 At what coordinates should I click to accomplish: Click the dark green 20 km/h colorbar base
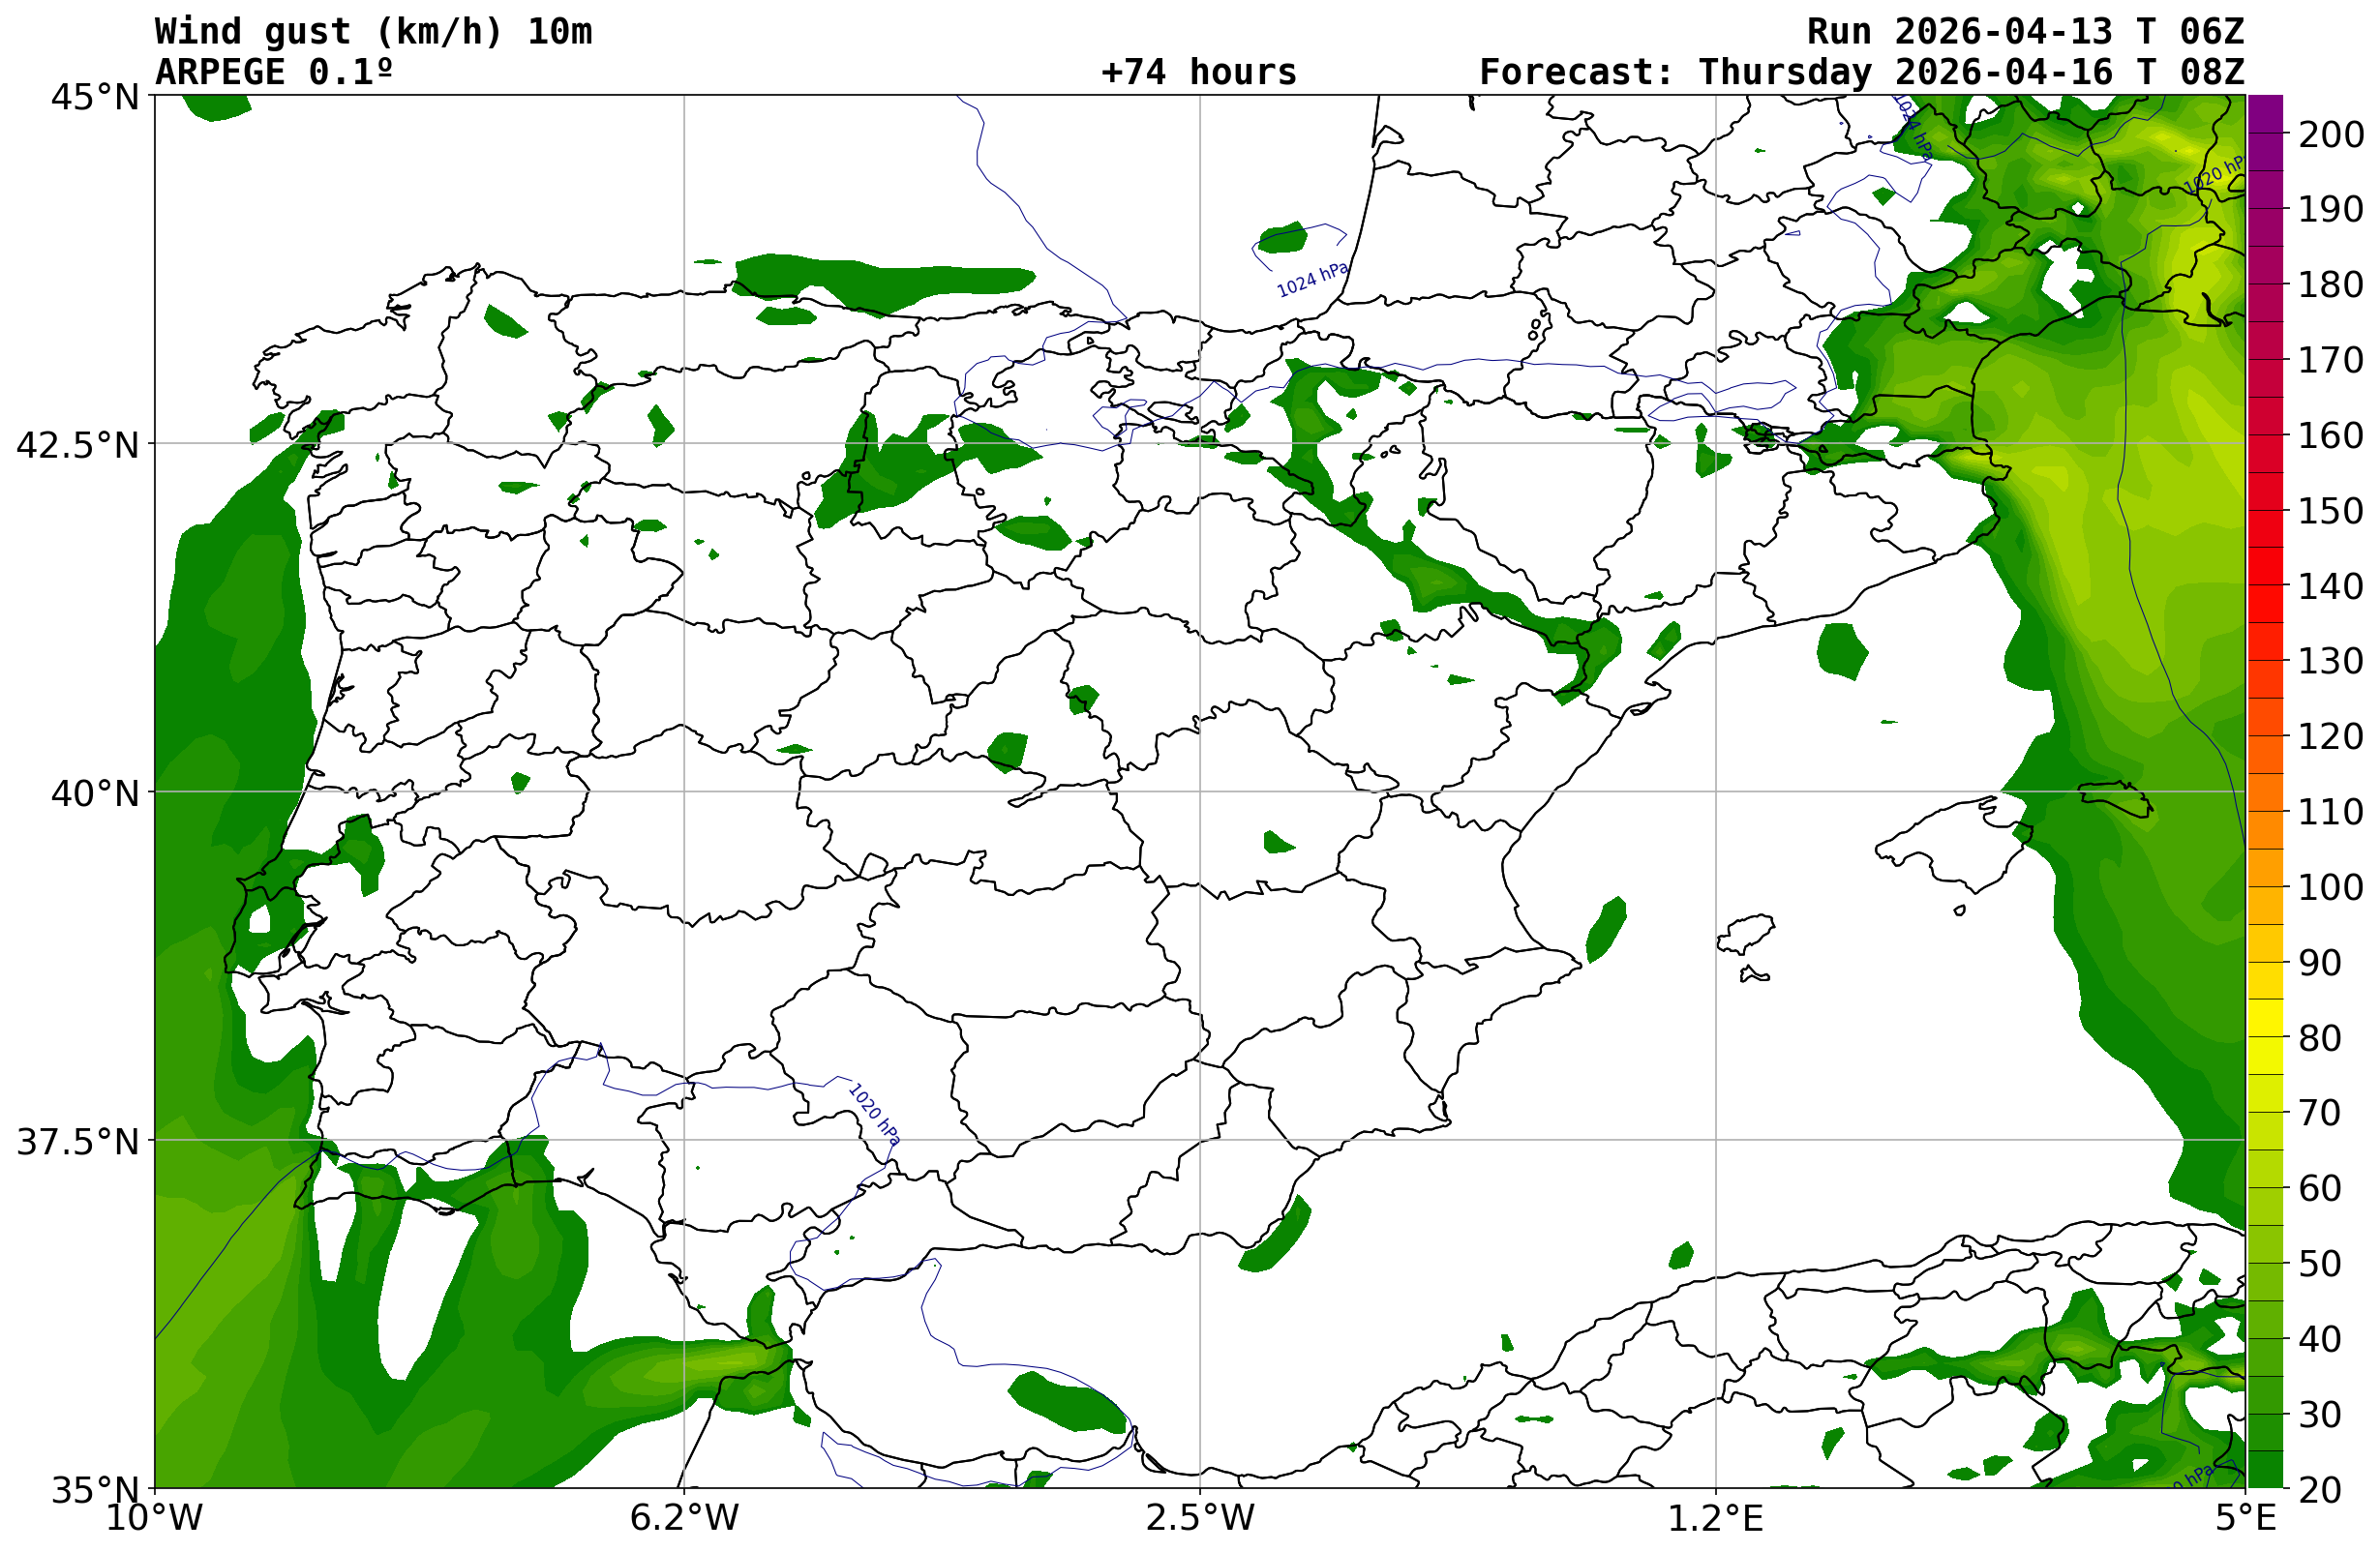(x=2265, y=1472)
